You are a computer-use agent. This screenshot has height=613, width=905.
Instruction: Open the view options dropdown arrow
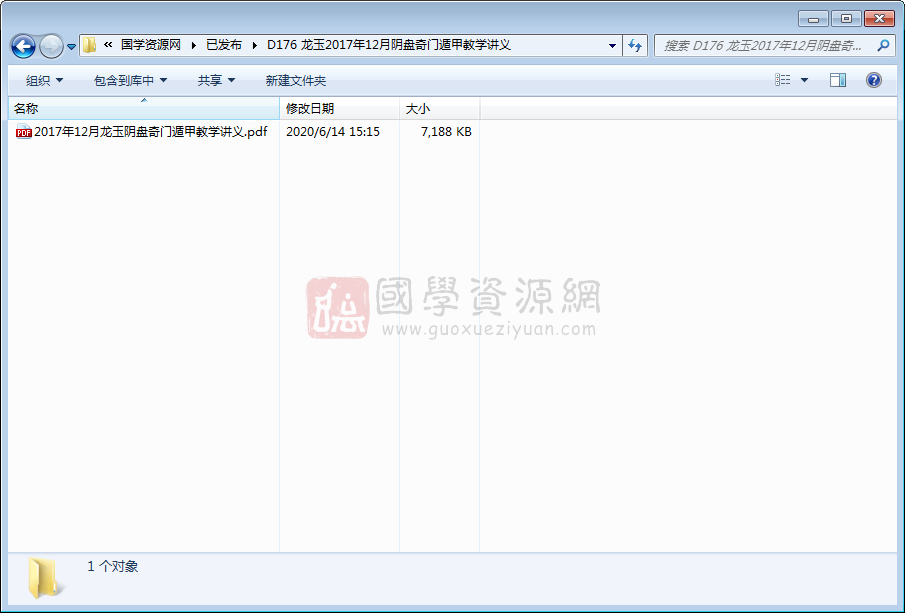coord(804,80)
